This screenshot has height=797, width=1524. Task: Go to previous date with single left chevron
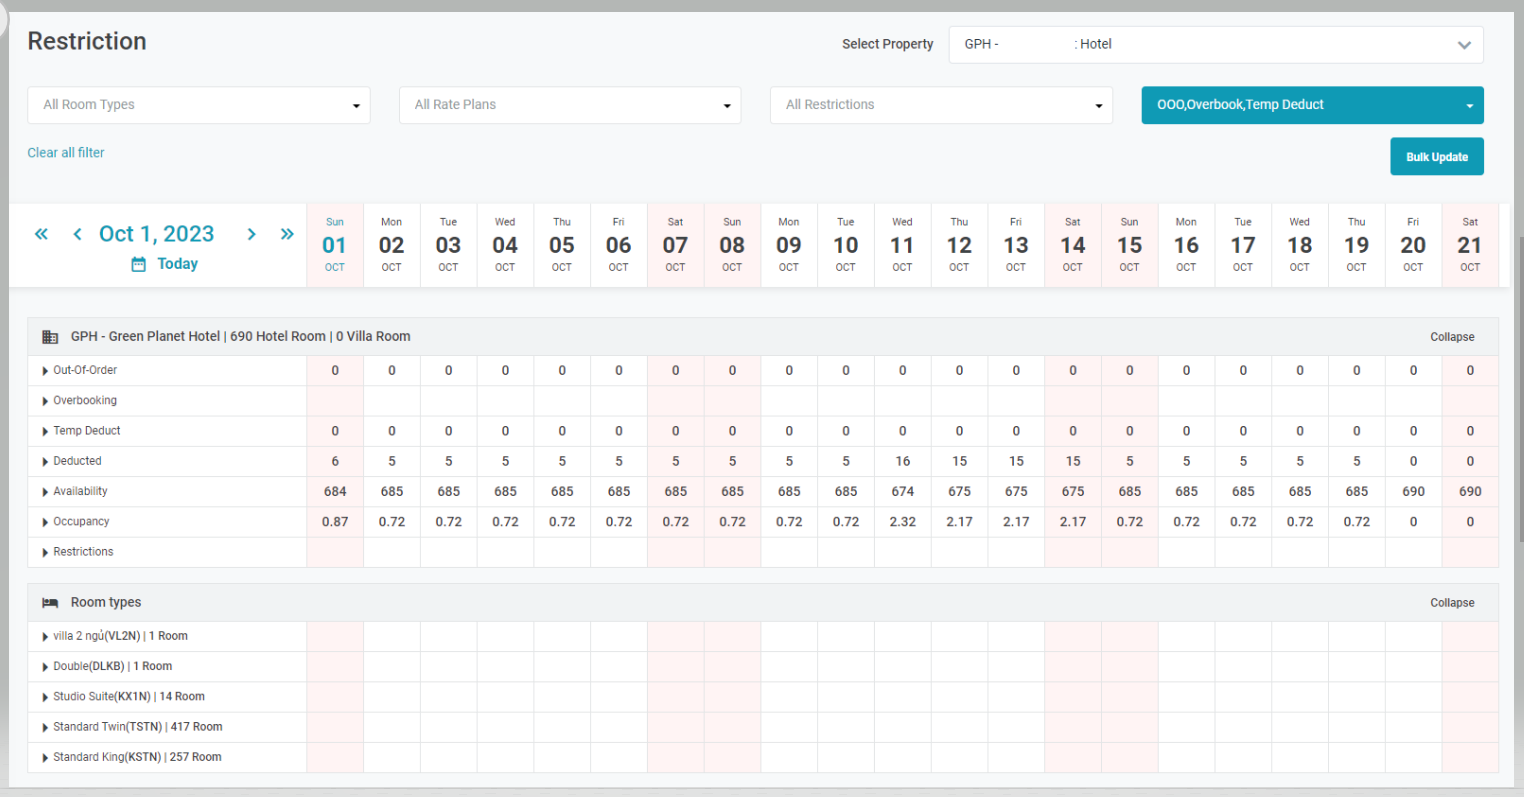click(77, 234)
